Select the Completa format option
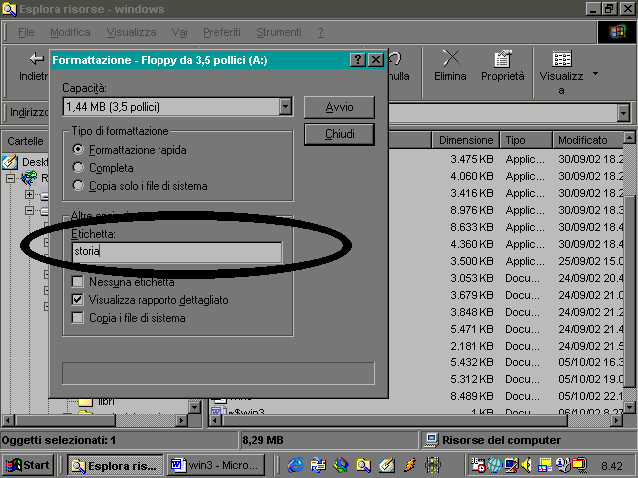The width and height of the screenshot is (638, 478). (78, 168)
